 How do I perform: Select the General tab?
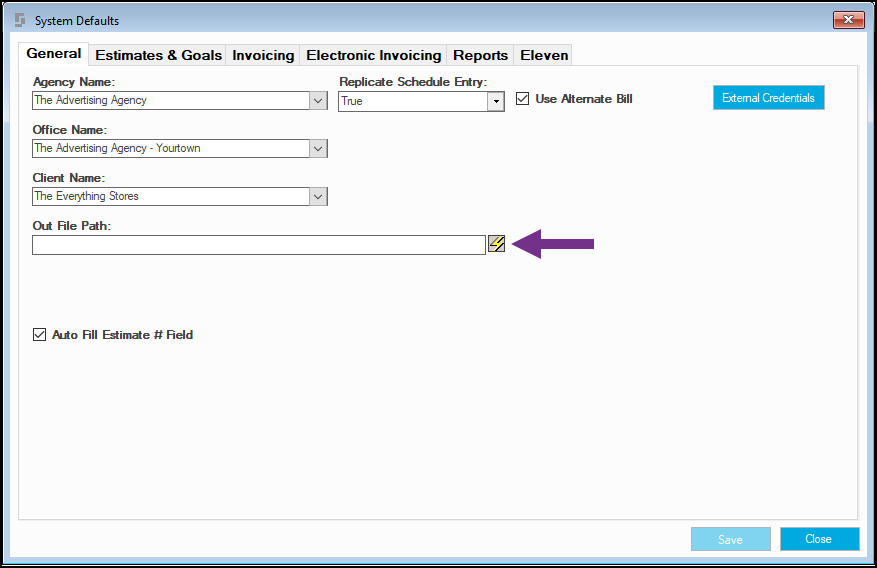(x=54, y=54)
